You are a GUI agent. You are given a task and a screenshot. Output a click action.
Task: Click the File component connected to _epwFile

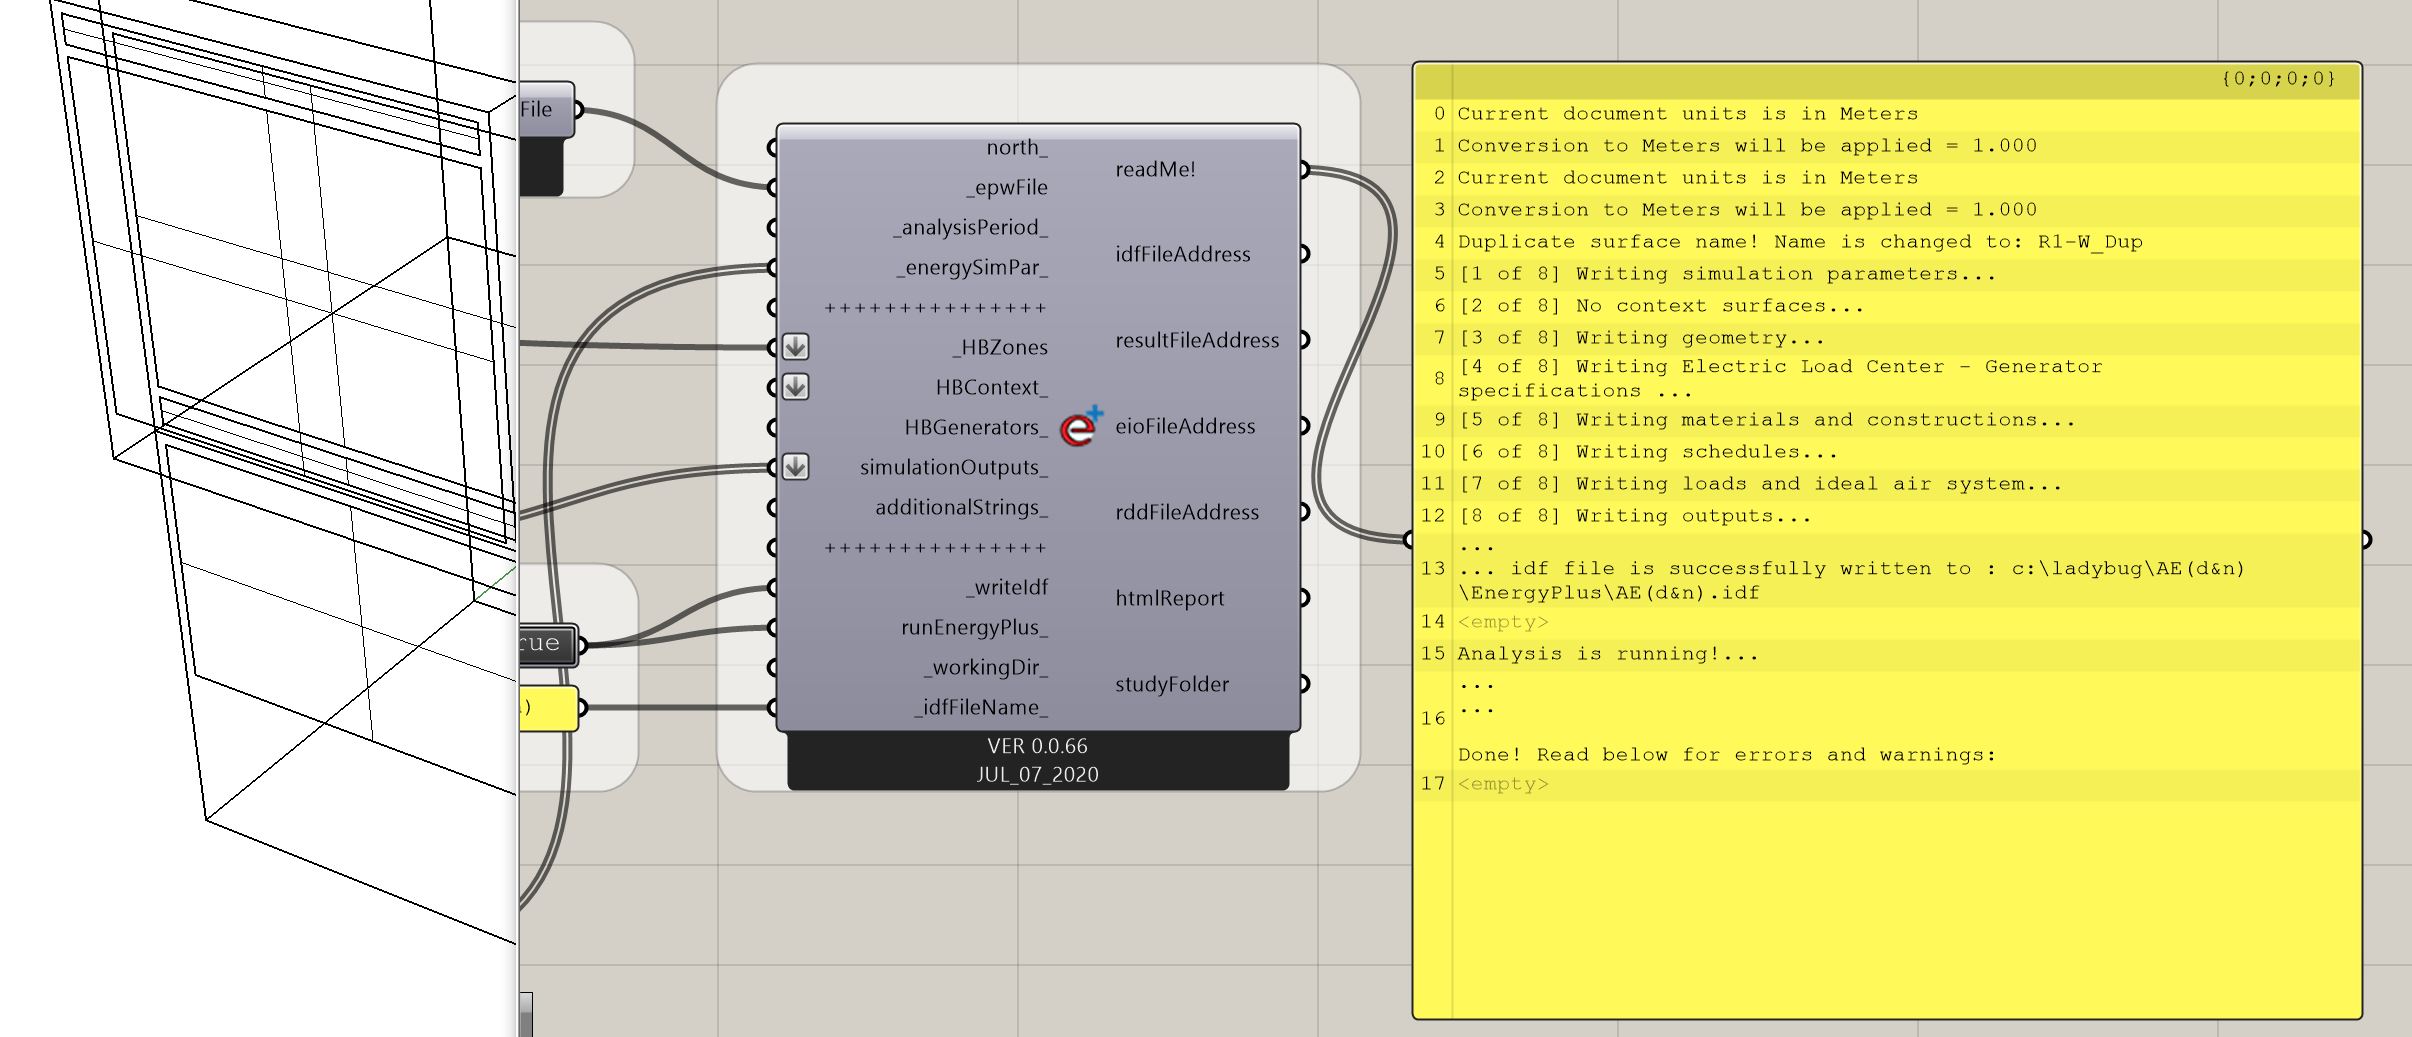(x=546, y=110)
